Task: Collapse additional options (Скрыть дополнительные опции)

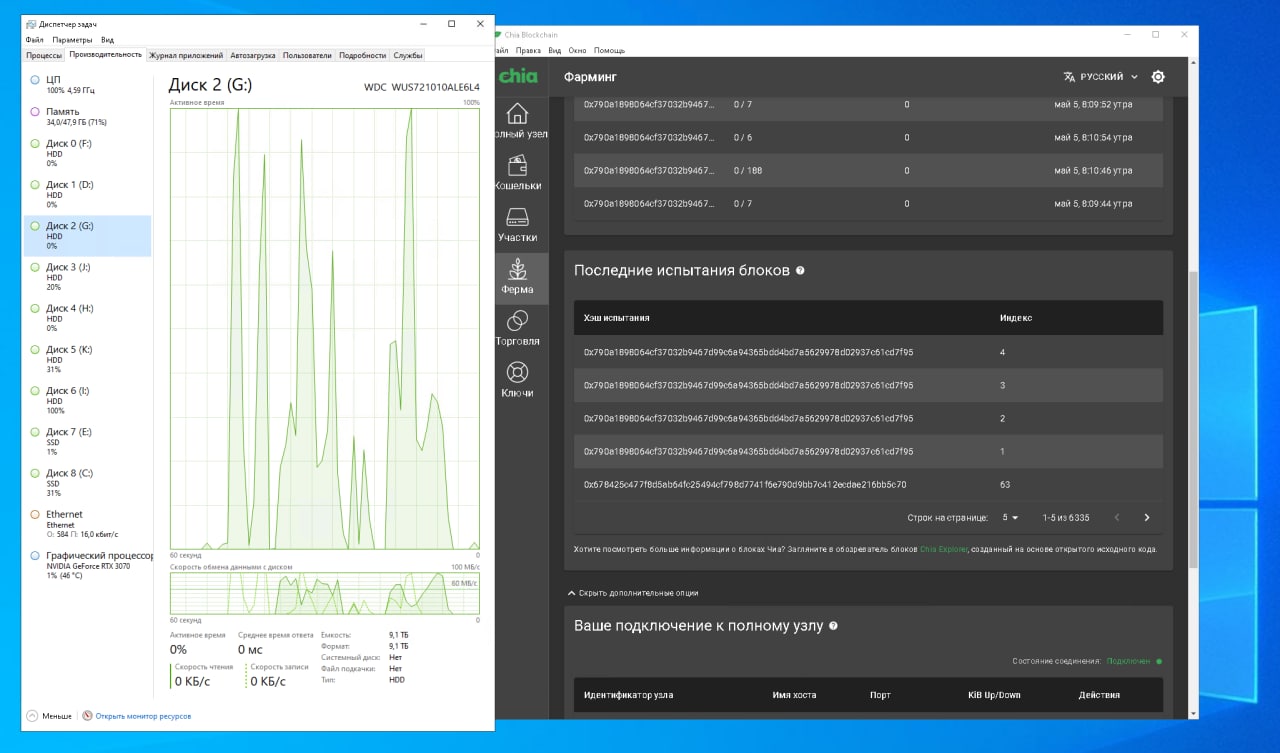Action: 633,593
